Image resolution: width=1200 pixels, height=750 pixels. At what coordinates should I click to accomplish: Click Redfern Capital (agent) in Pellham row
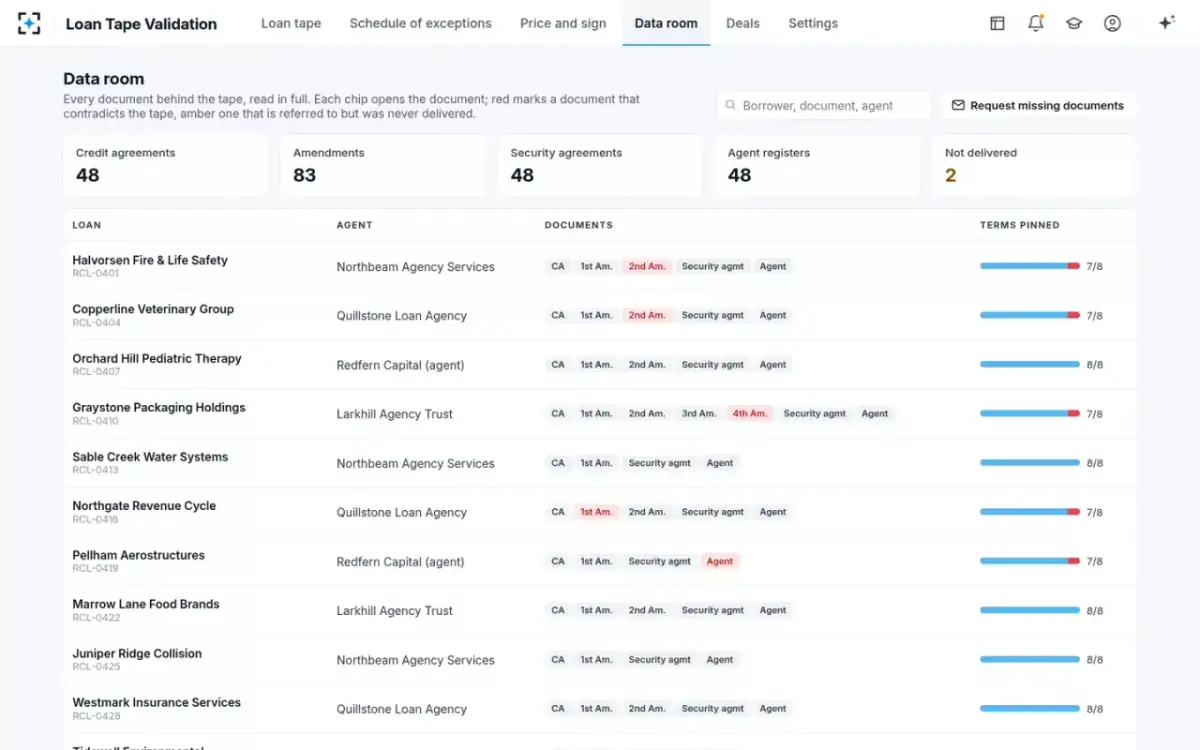[400, 562]
